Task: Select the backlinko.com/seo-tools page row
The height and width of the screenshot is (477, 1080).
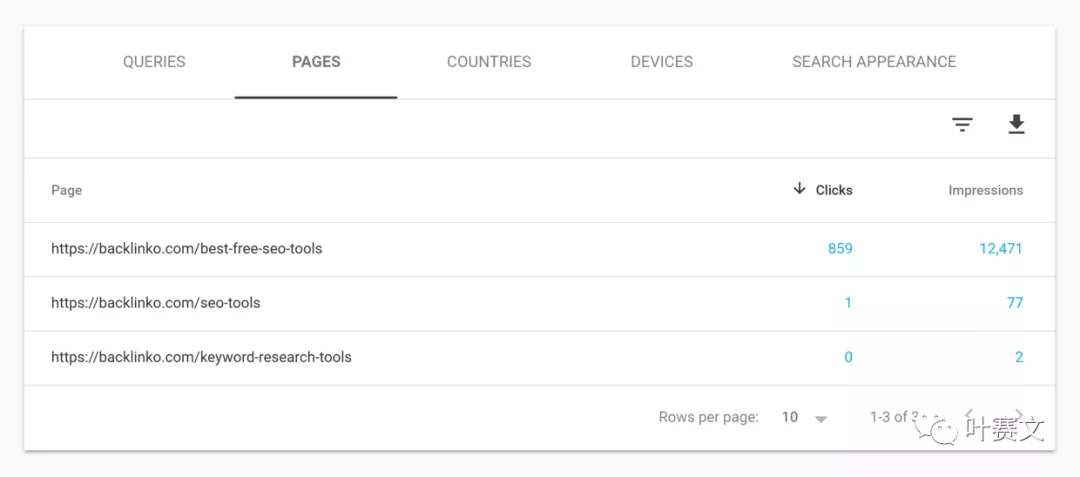Action: (x=539, y=304)
